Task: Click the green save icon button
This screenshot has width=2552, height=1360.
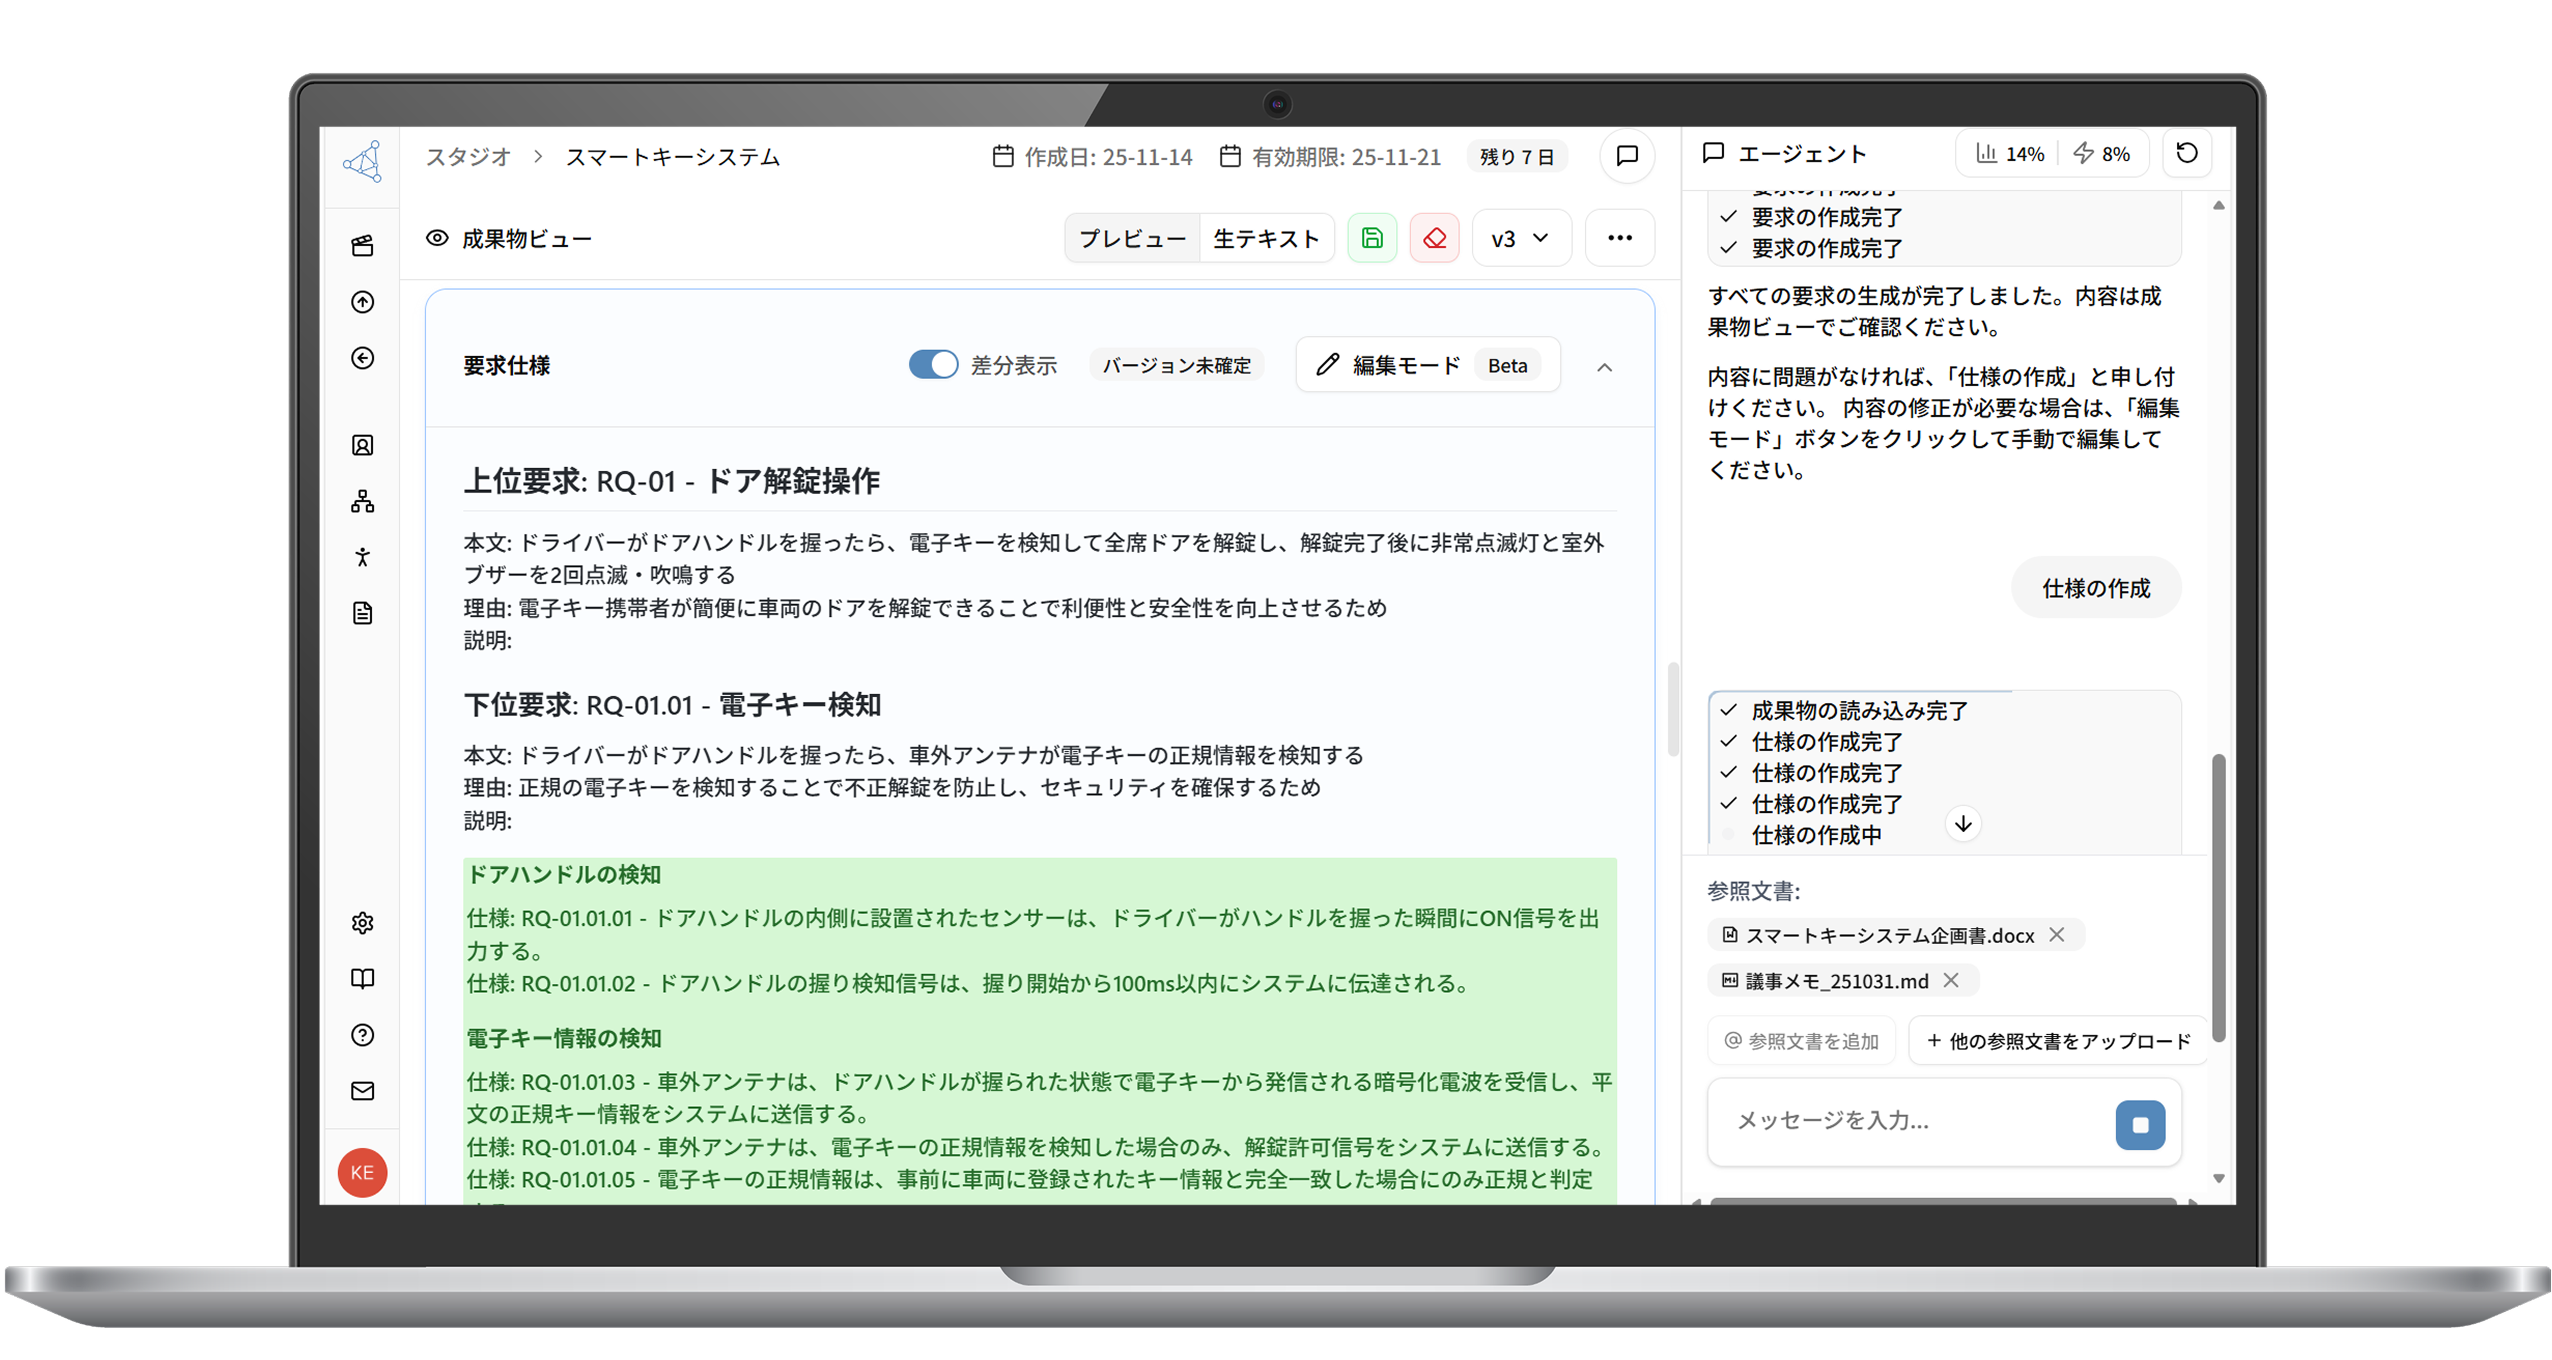Action: click(1371, 238)
